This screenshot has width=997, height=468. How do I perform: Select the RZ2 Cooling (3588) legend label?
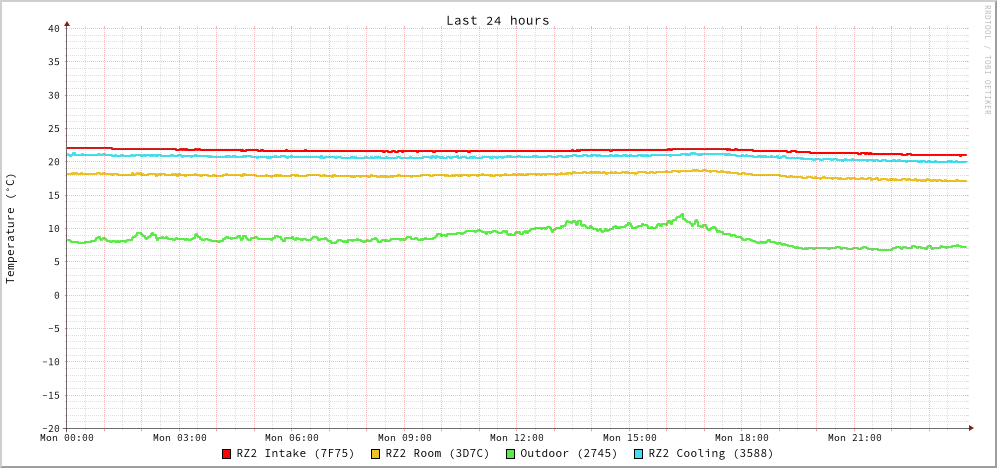[710, 454]
